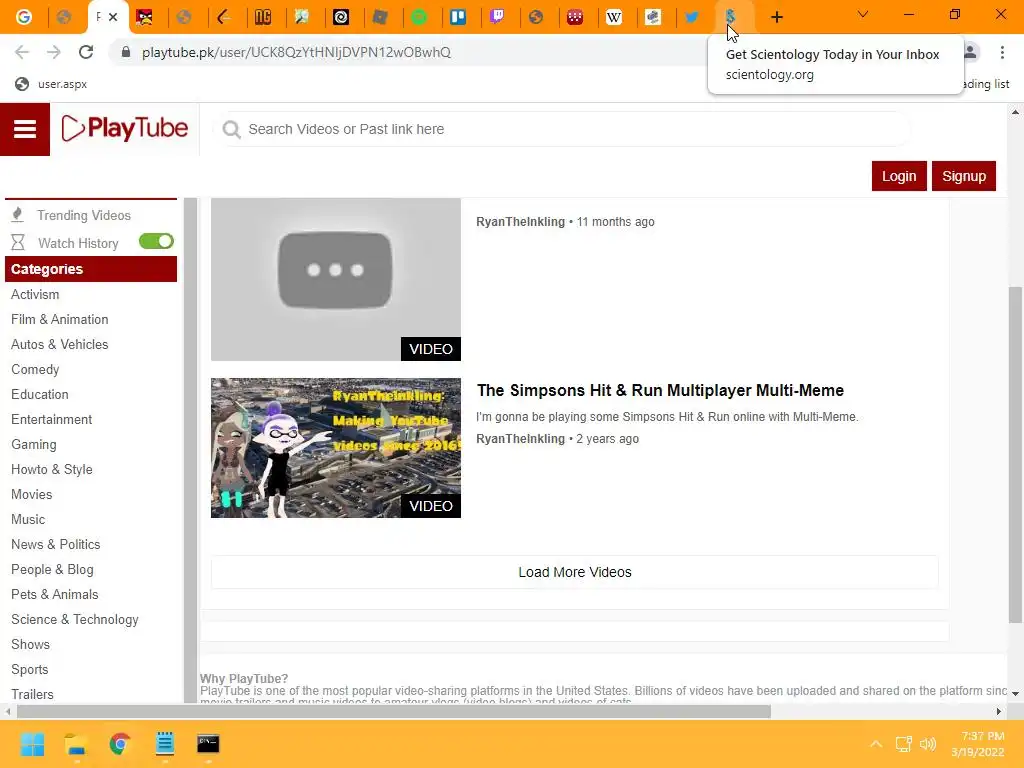The image size is (1024, 768).
Task: Click the horizontal scrollbar at page bottom
Action: (393, 711)
